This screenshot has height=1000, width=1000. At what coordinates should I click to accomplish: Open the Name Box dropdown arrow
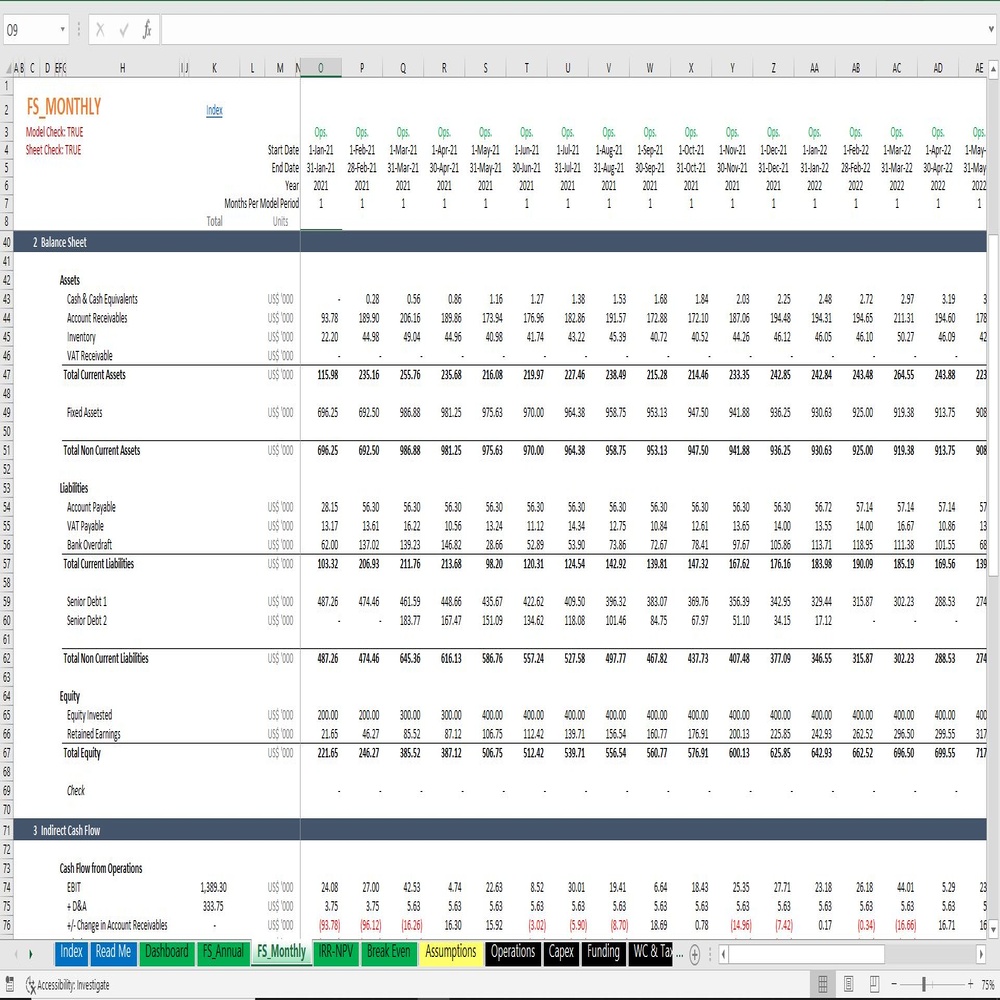[x=62, y=29]
